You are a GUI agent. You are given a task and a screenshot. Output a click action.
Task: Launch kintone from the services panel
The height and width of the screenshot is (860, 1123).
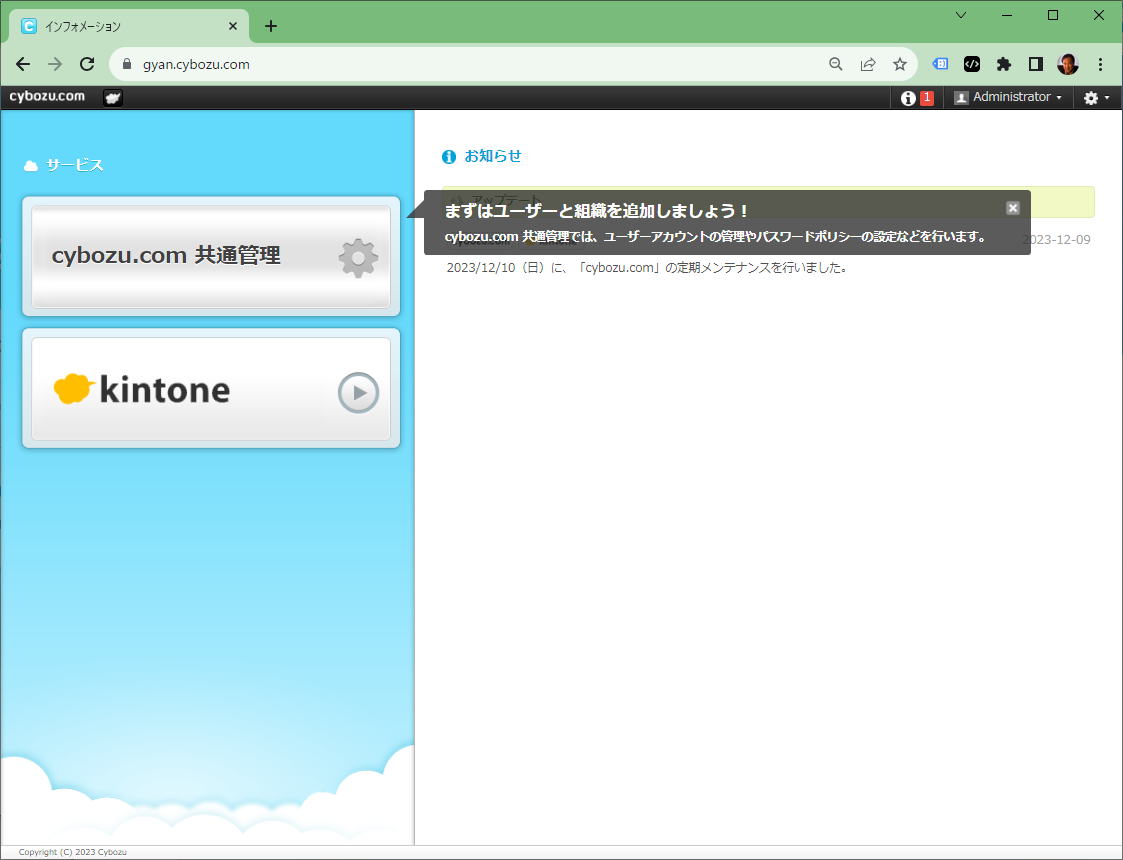(x=211, y=389)
